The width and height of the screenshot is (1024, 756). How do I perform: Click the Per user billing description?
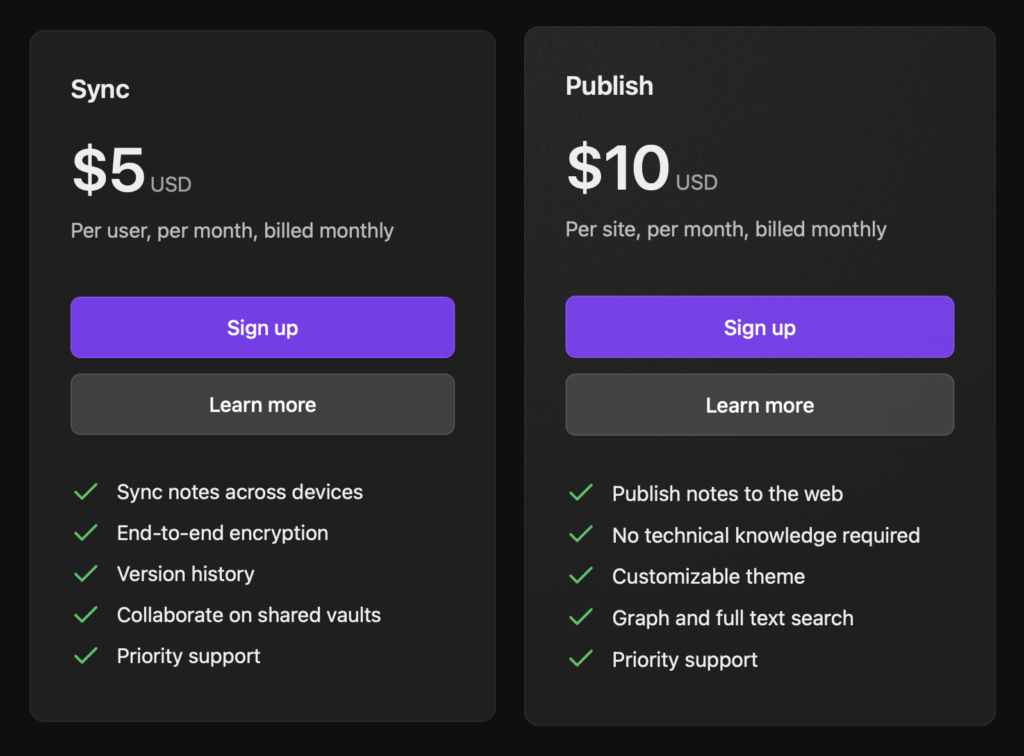[232, 231]
